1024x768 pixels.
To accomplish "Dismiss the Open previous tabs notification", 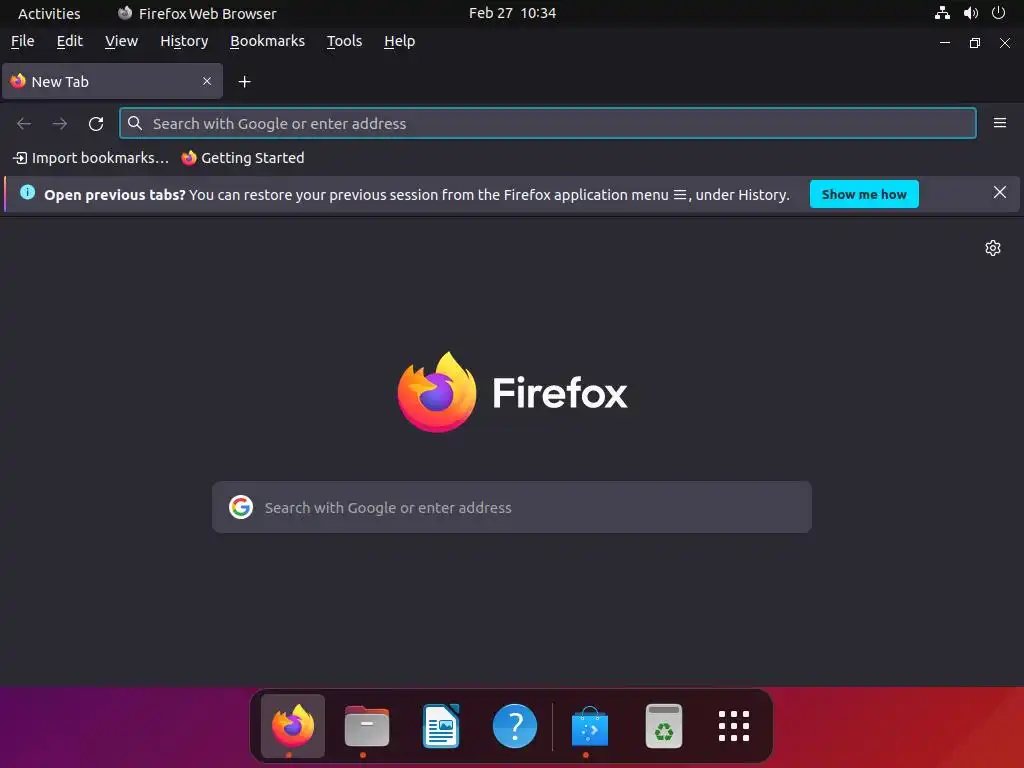I will click(999, 192).
